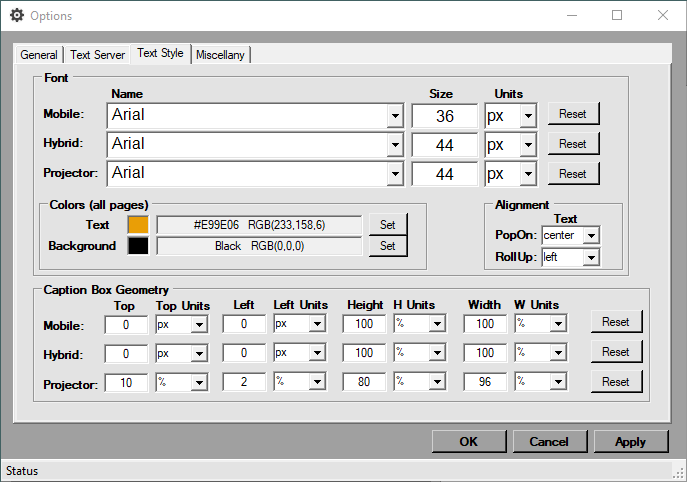
Task: Open Mobile Top Units dropdown
Action: point(199,325)
